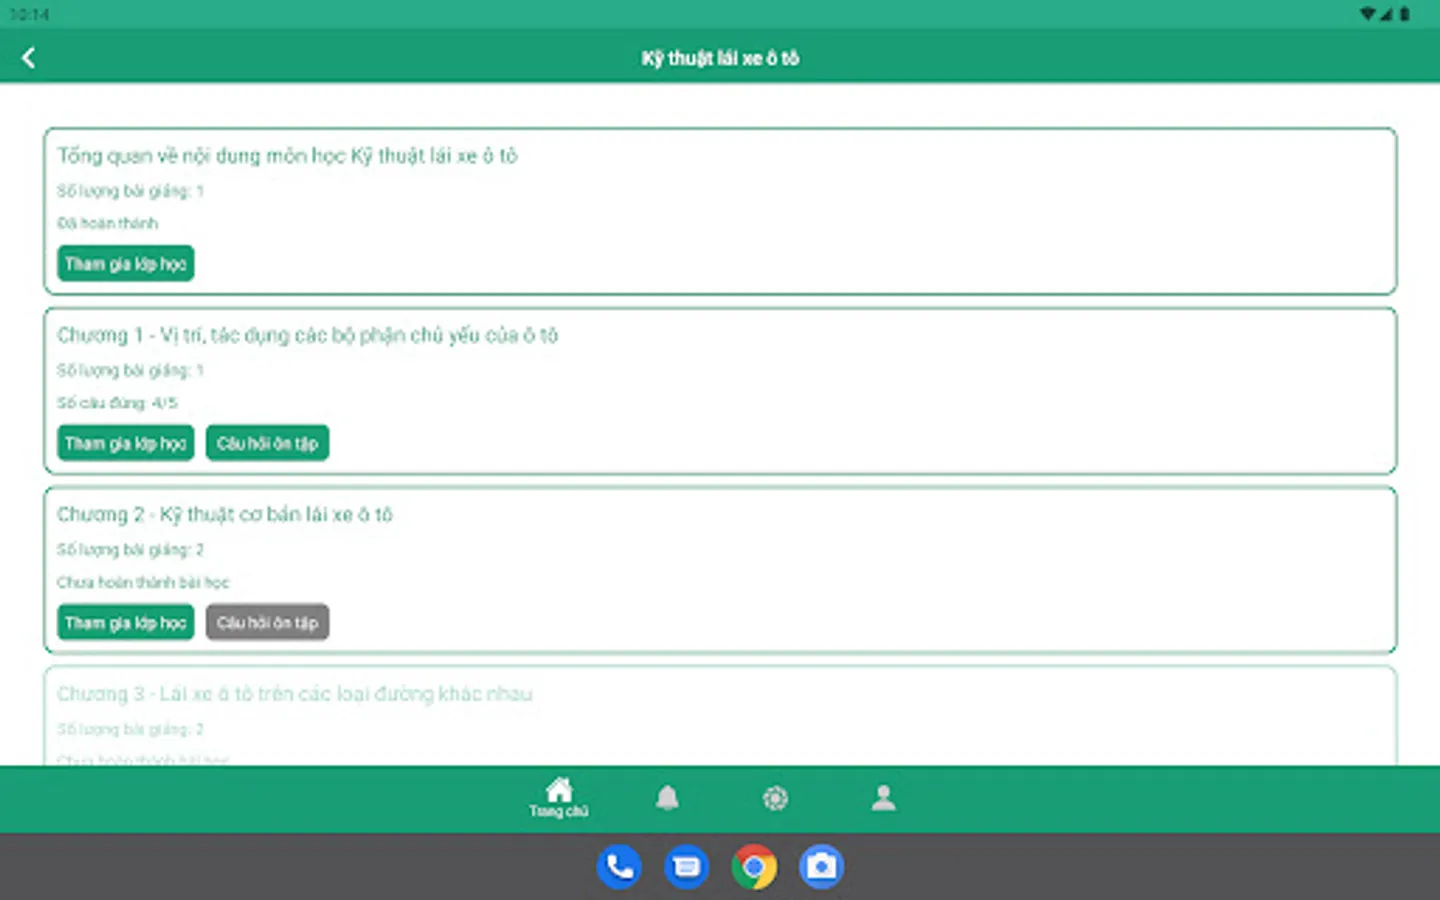The width and height of the screenshot is (1440, 900).
Task: Open the Phone app icon
Action: pyautogui.click(x=619, y=866)
